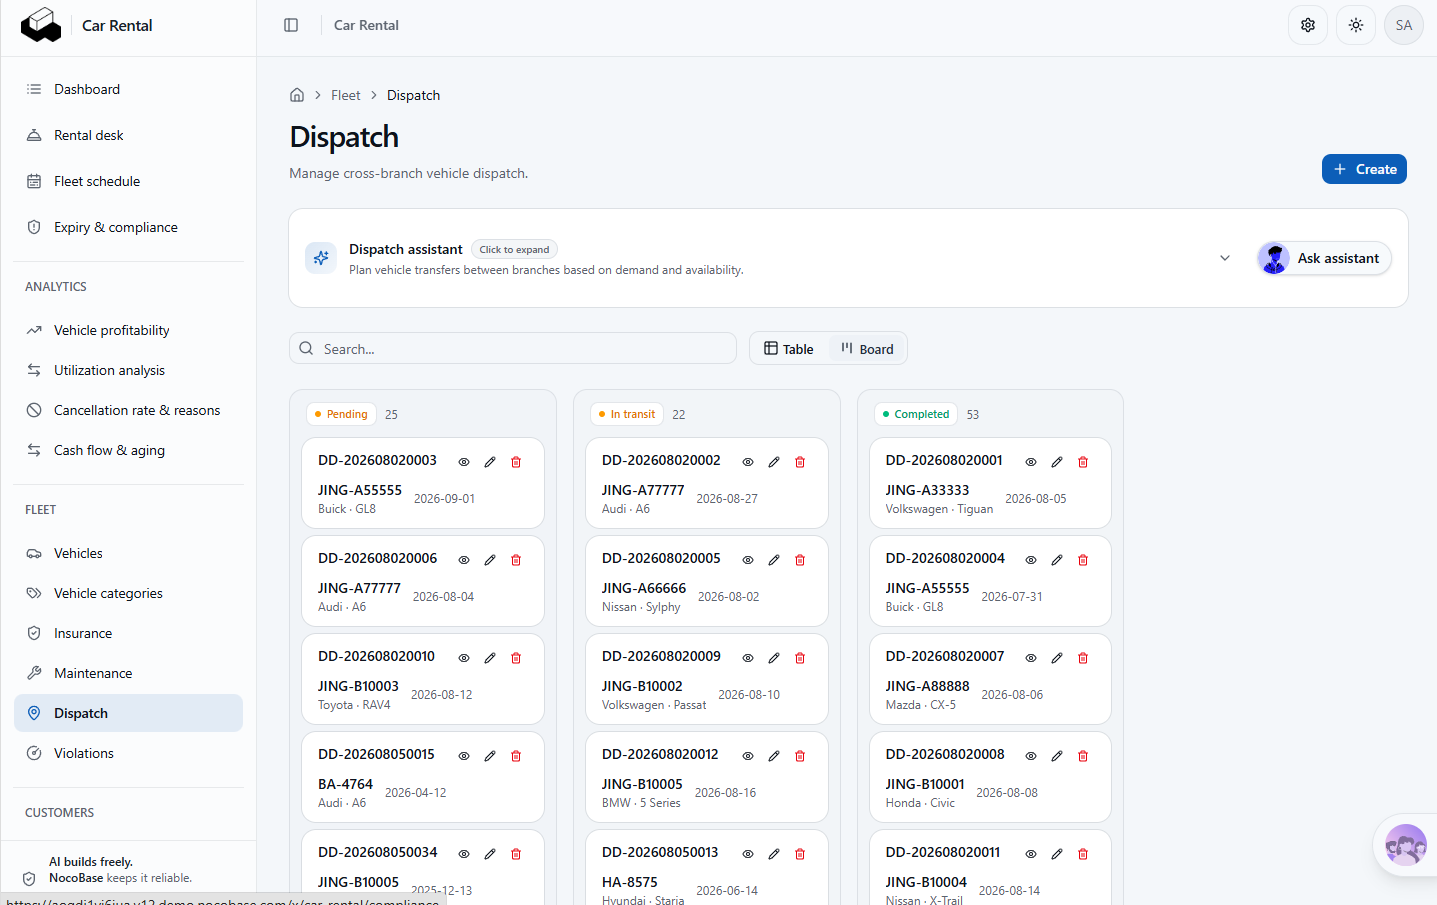The image size is (1437, 905).
Task: Delete dispatch DD-202608020008
Action: coord(1083,756)
